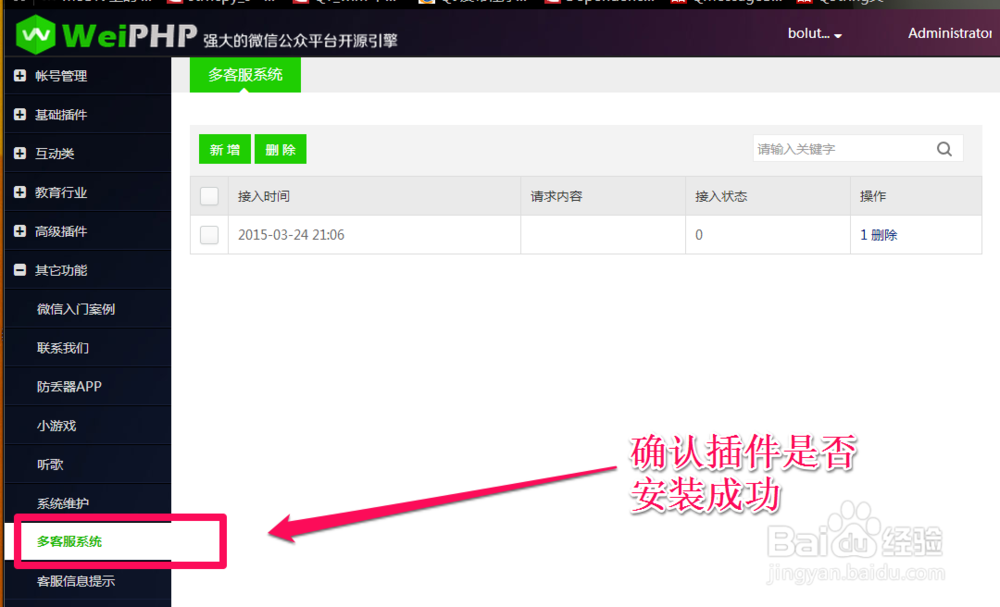Click the Administrator link in header

pos(950,33)
